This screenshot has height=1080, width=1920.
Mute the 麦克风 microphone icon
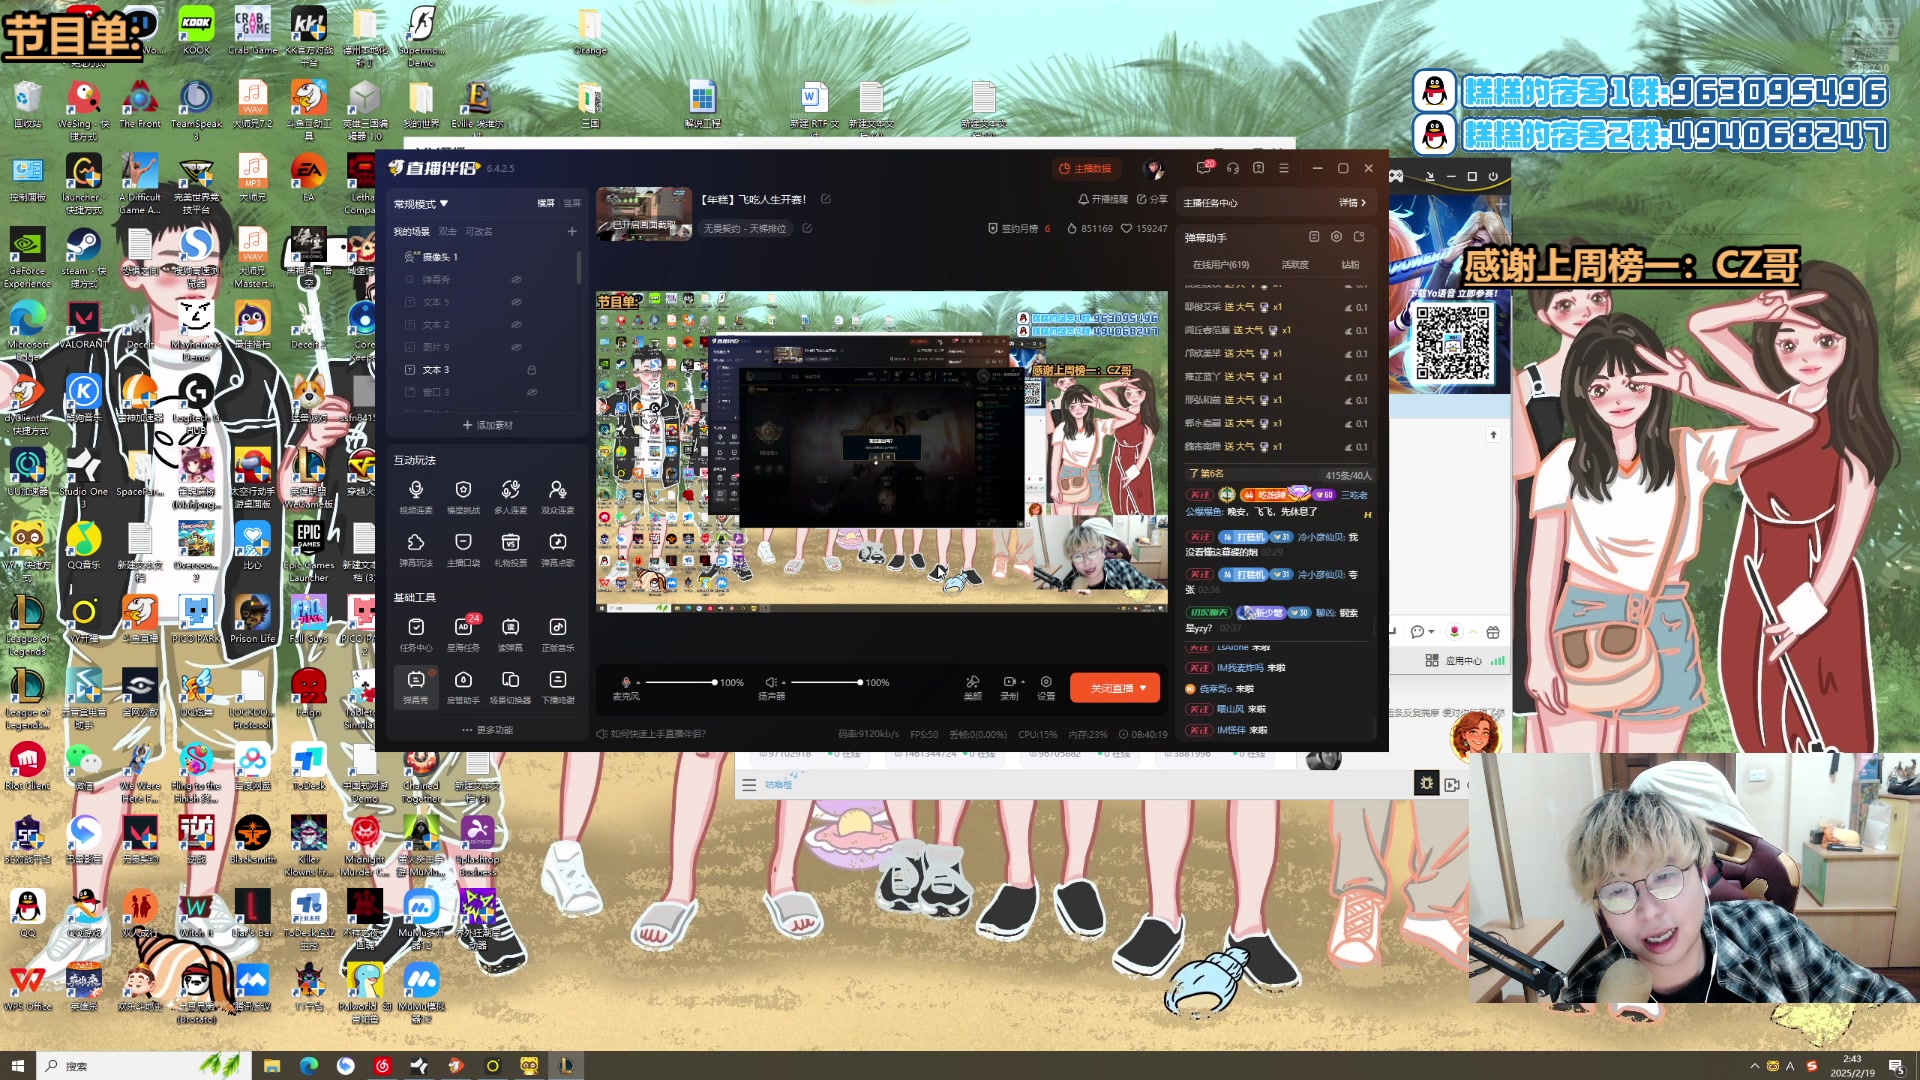[x=626, y=682]
